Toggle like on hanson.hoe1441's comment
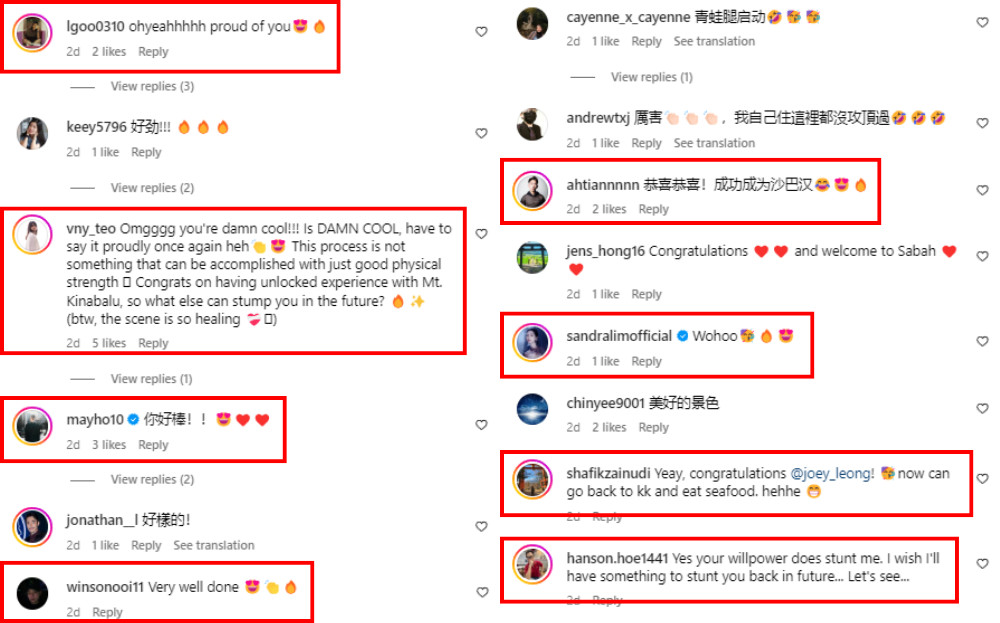The height and width of the screenshot is (623, 1000). pos(983,563)
